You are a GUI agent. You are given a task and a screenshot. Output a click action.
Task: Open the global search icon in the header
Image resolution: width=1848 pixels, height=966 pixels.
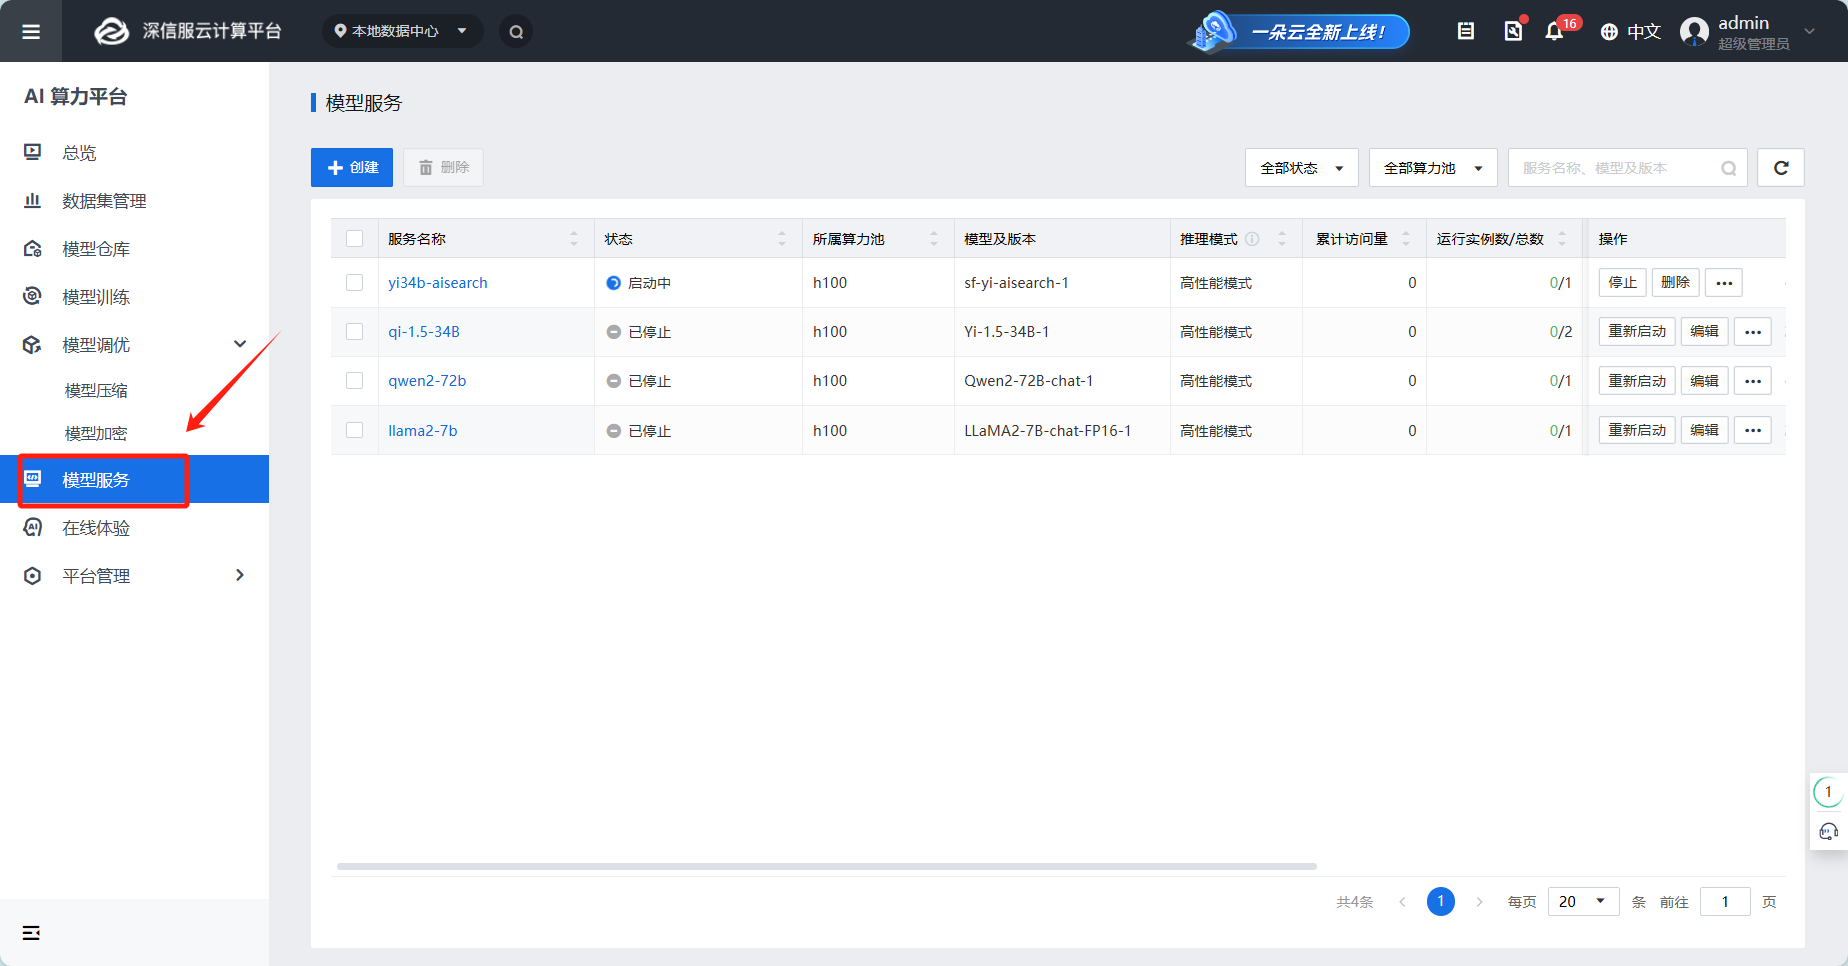pos(516,31)
